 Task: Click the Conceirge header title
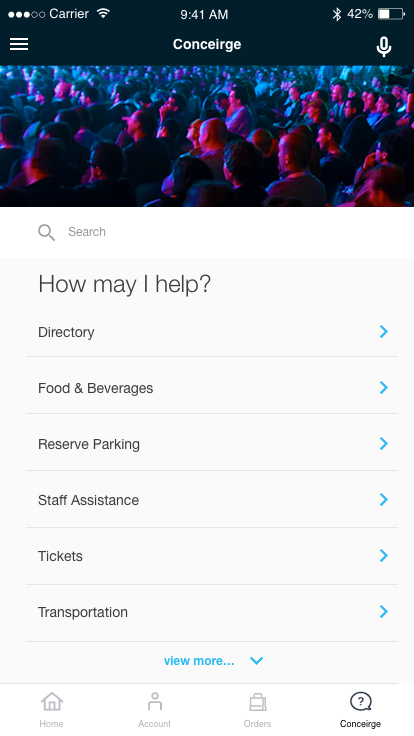point(207,44)
